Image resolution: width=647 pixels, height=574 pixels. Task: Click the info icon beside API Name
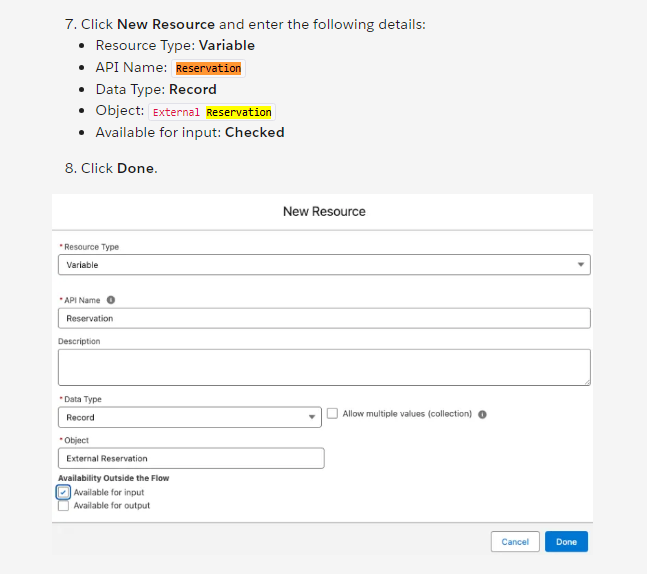(110, 299)
